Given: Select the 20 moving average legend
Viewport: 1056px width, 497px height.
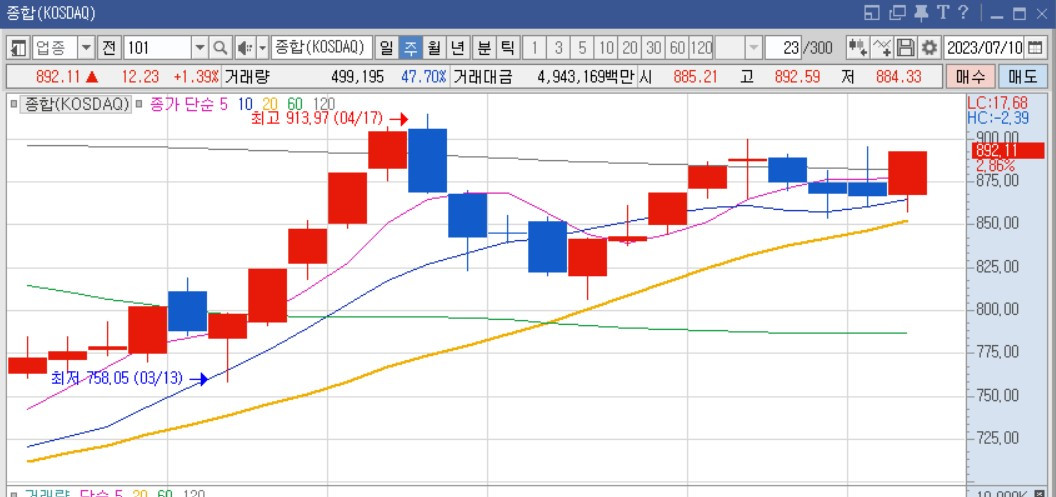Looking at the screenshot, I should (x=270, y=104).
